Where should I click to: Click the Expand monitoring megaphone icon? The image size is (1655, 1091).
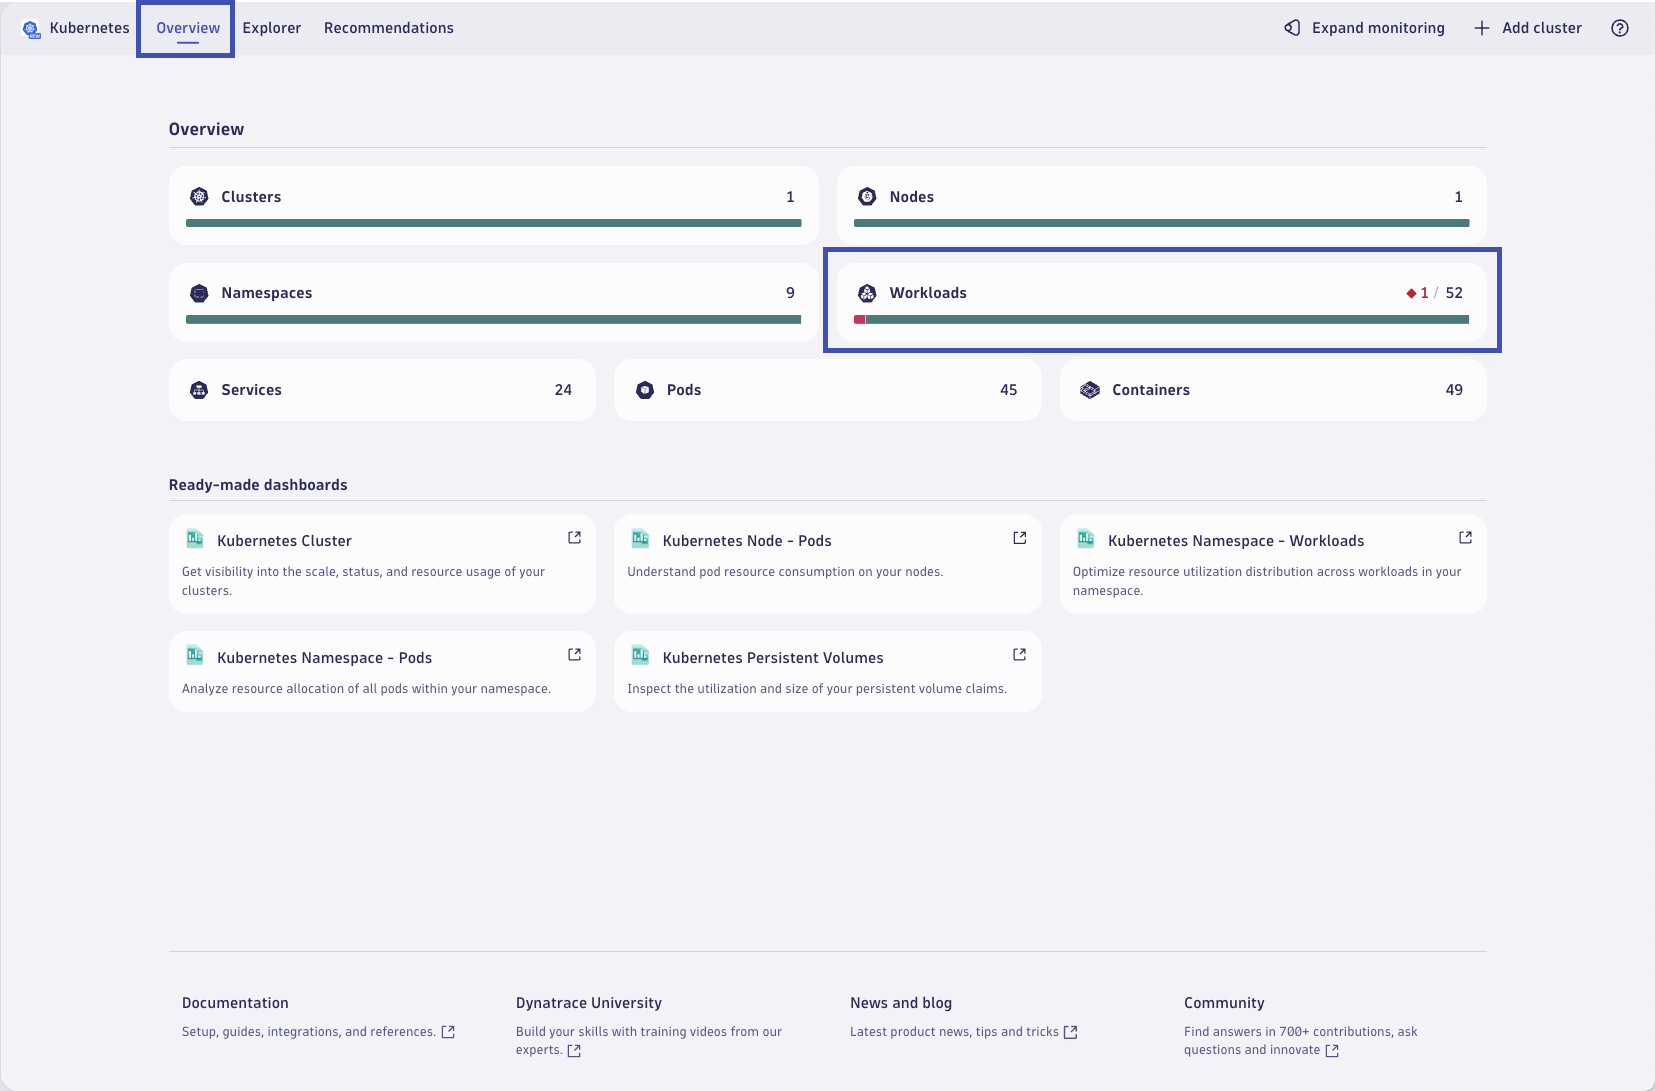coord(1292,28)
